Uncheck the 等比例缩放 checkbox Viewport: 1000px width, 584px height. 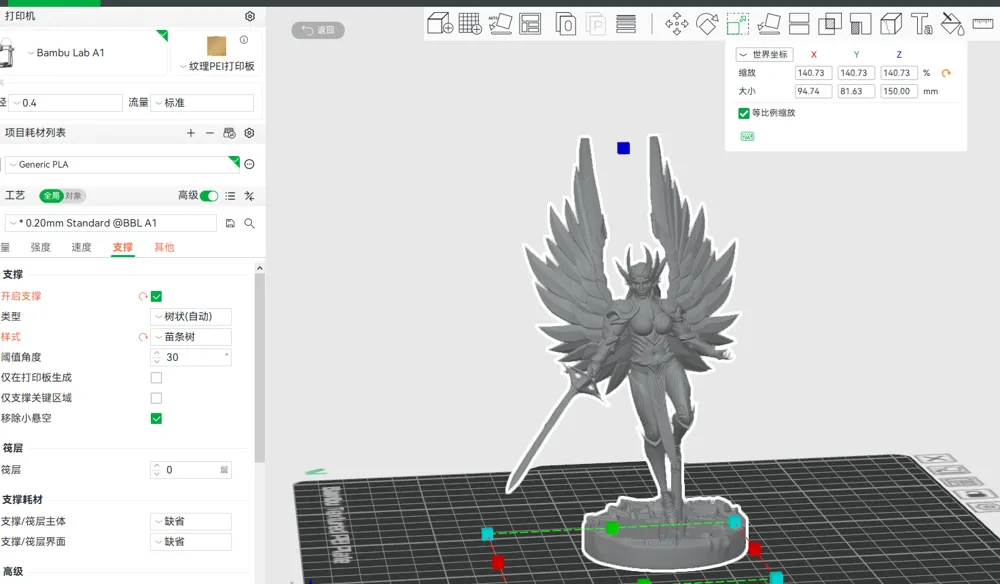click(744, 113)
